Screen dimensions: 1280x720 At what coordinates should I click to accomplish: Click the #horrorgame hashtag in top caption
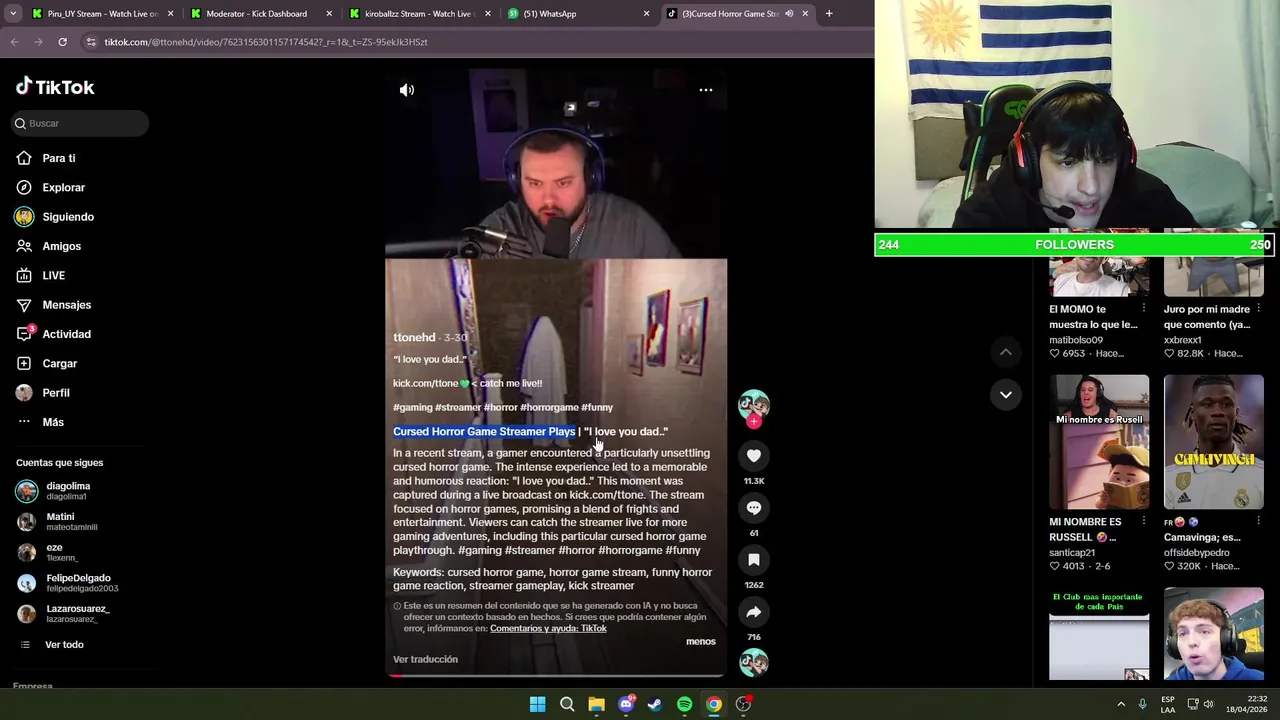click(x=549, y=407)
